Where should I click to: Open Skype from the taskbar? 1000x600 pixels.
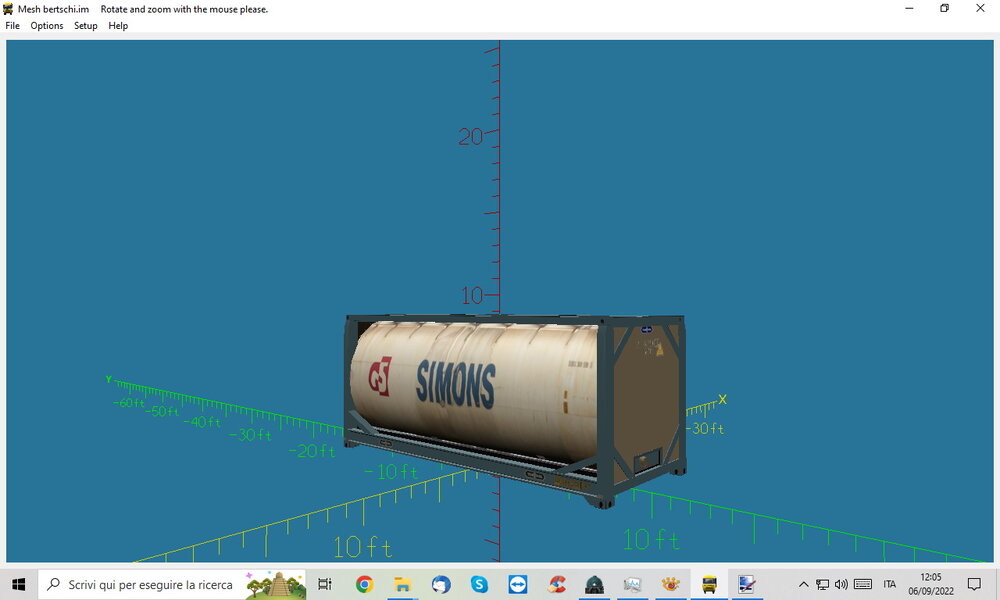pos(479,584)
